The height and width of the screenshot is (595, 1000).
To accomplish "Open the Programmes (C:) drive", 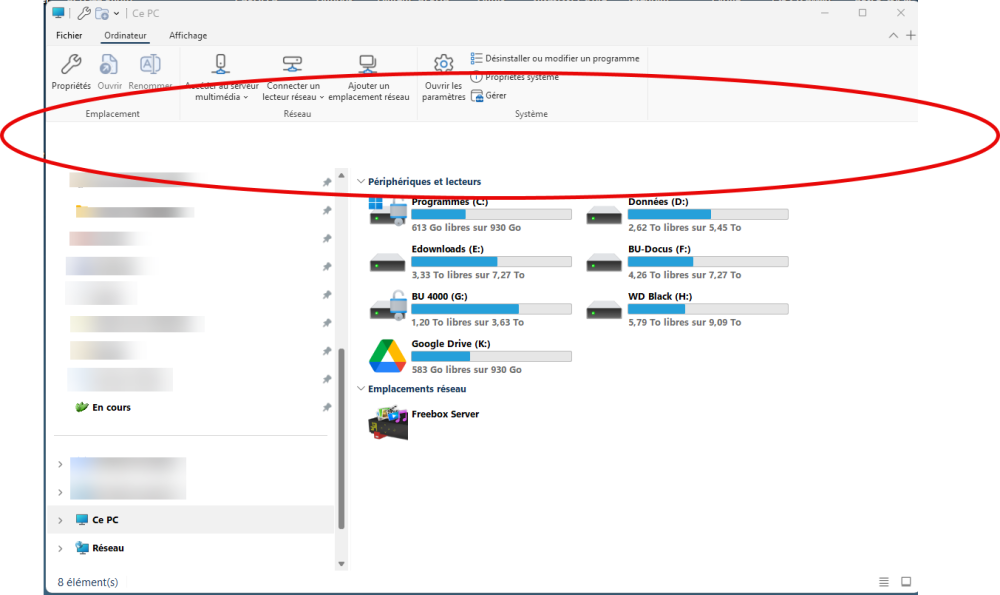I will 387,213.
